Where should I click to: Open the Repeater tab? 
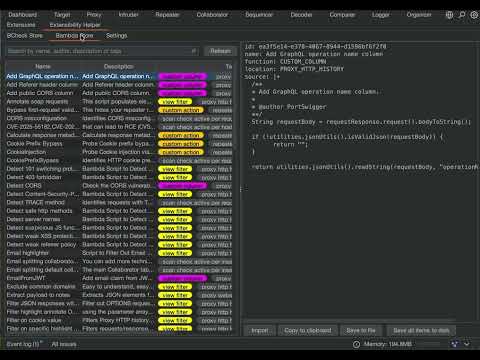pos(167,15)
